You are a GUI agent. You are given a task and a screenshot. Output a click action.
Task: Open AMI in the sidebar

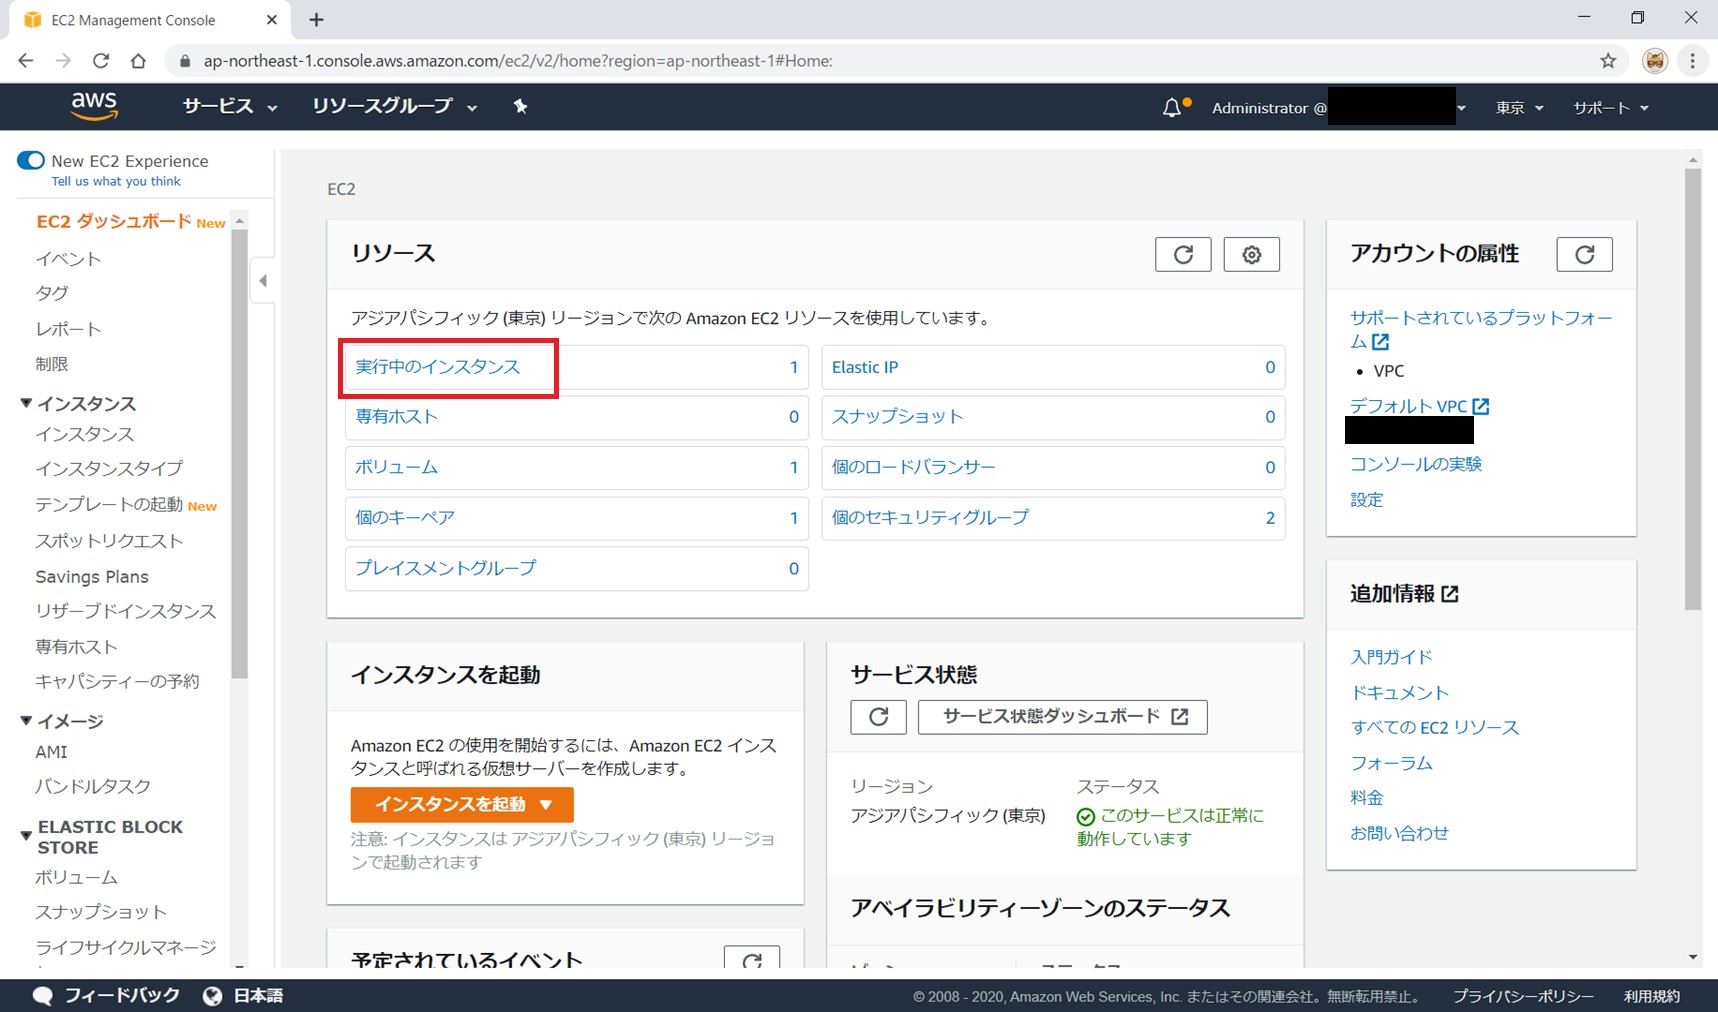(x=51, y=752)
